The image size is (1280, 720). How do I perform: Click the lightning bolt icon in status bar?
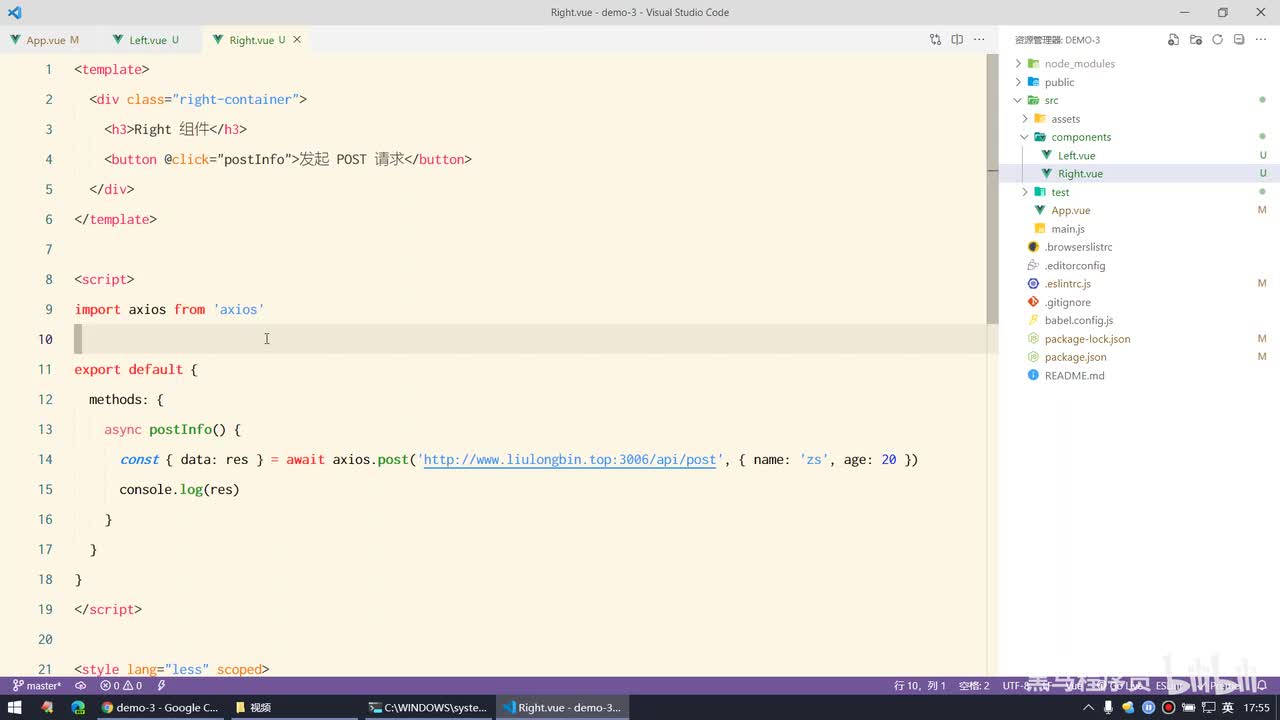[161, 686]
